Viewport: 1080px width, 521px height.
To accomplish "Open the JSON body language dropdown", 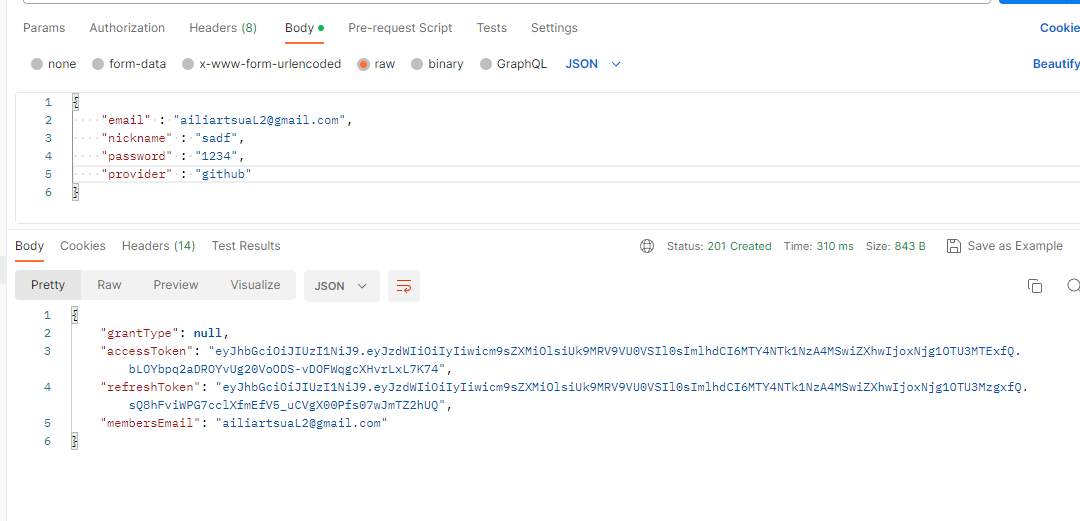I will 593,64.
